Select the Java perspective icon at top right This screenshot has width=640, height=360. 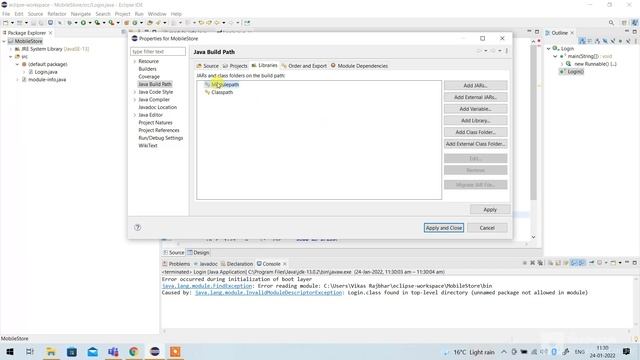[635, 23]
